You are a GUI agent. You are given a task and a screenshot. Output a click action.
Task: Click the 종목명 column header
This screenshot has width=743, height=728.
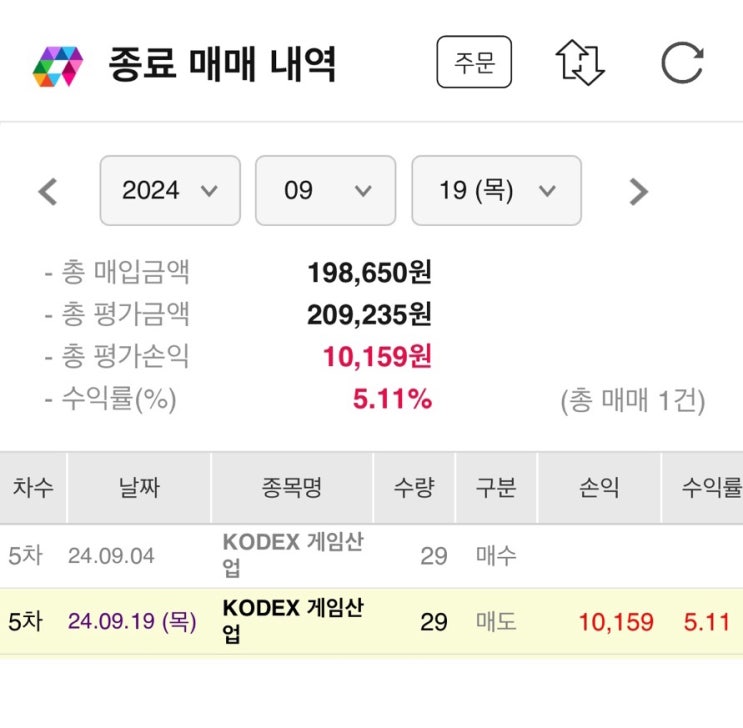(x=292, y=487)
